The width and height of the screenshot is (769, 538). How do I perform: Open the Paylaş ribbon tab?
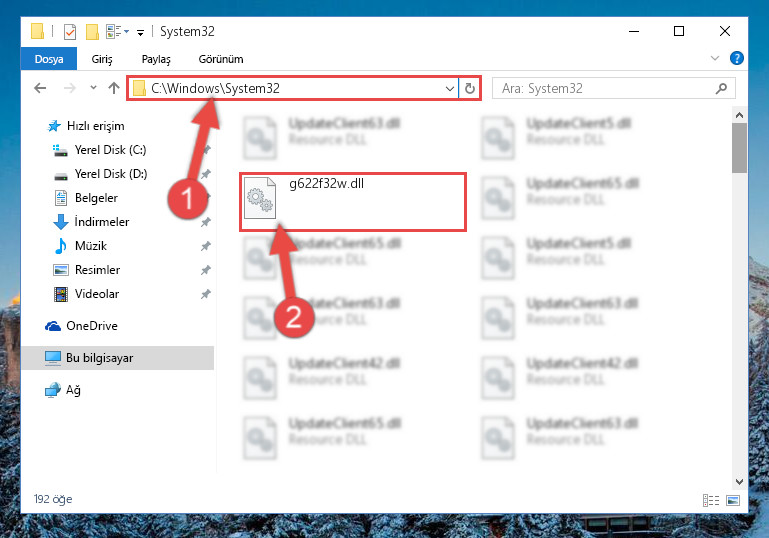156,59
